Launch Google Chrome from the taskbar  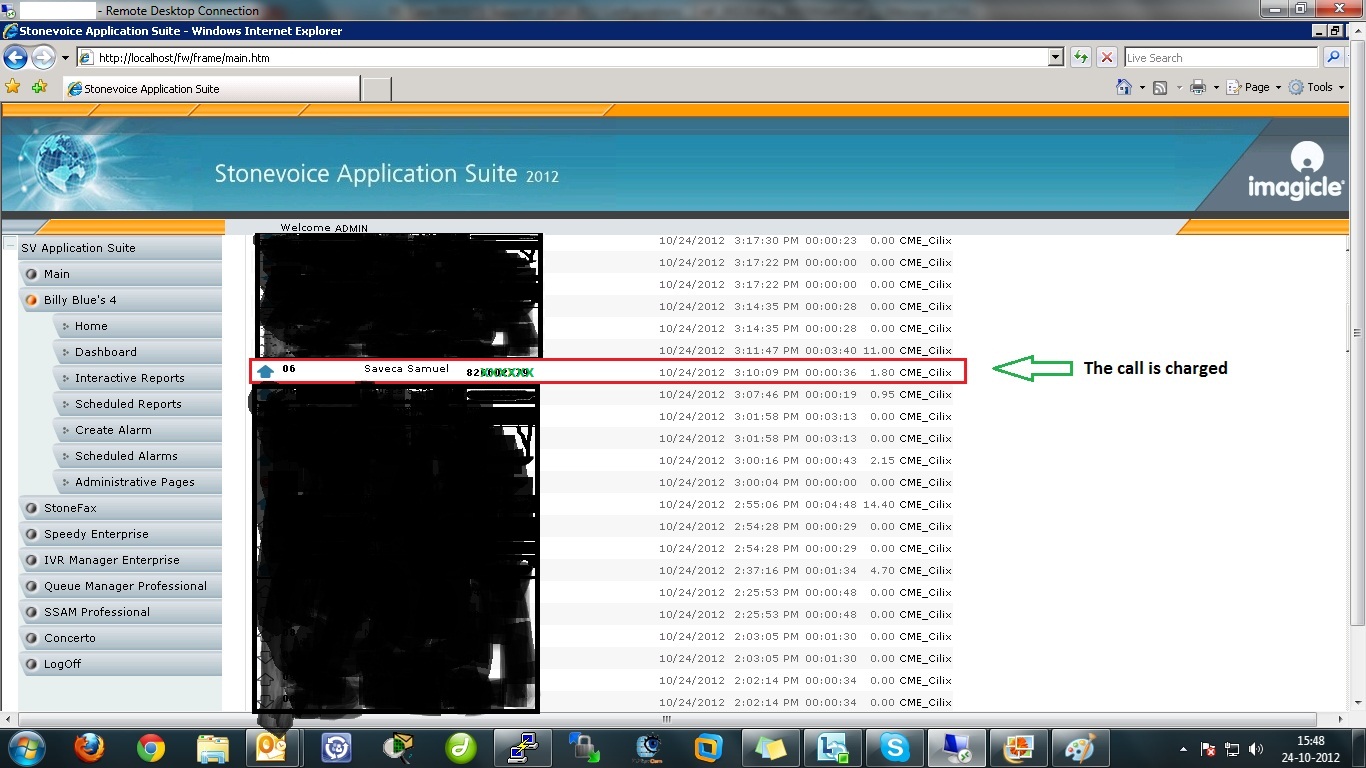(151, 748)
